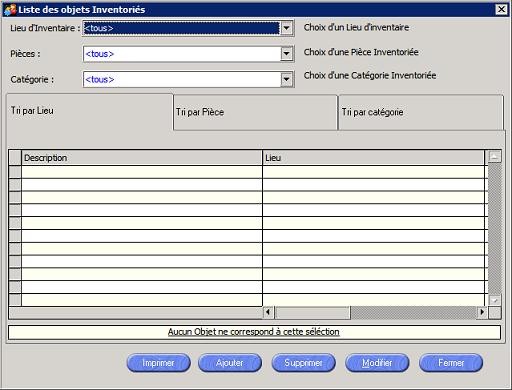Viewport: 512px width, 390px height.
Task: Switch to the Tri par catégorie tab
Action: point(421,113)
